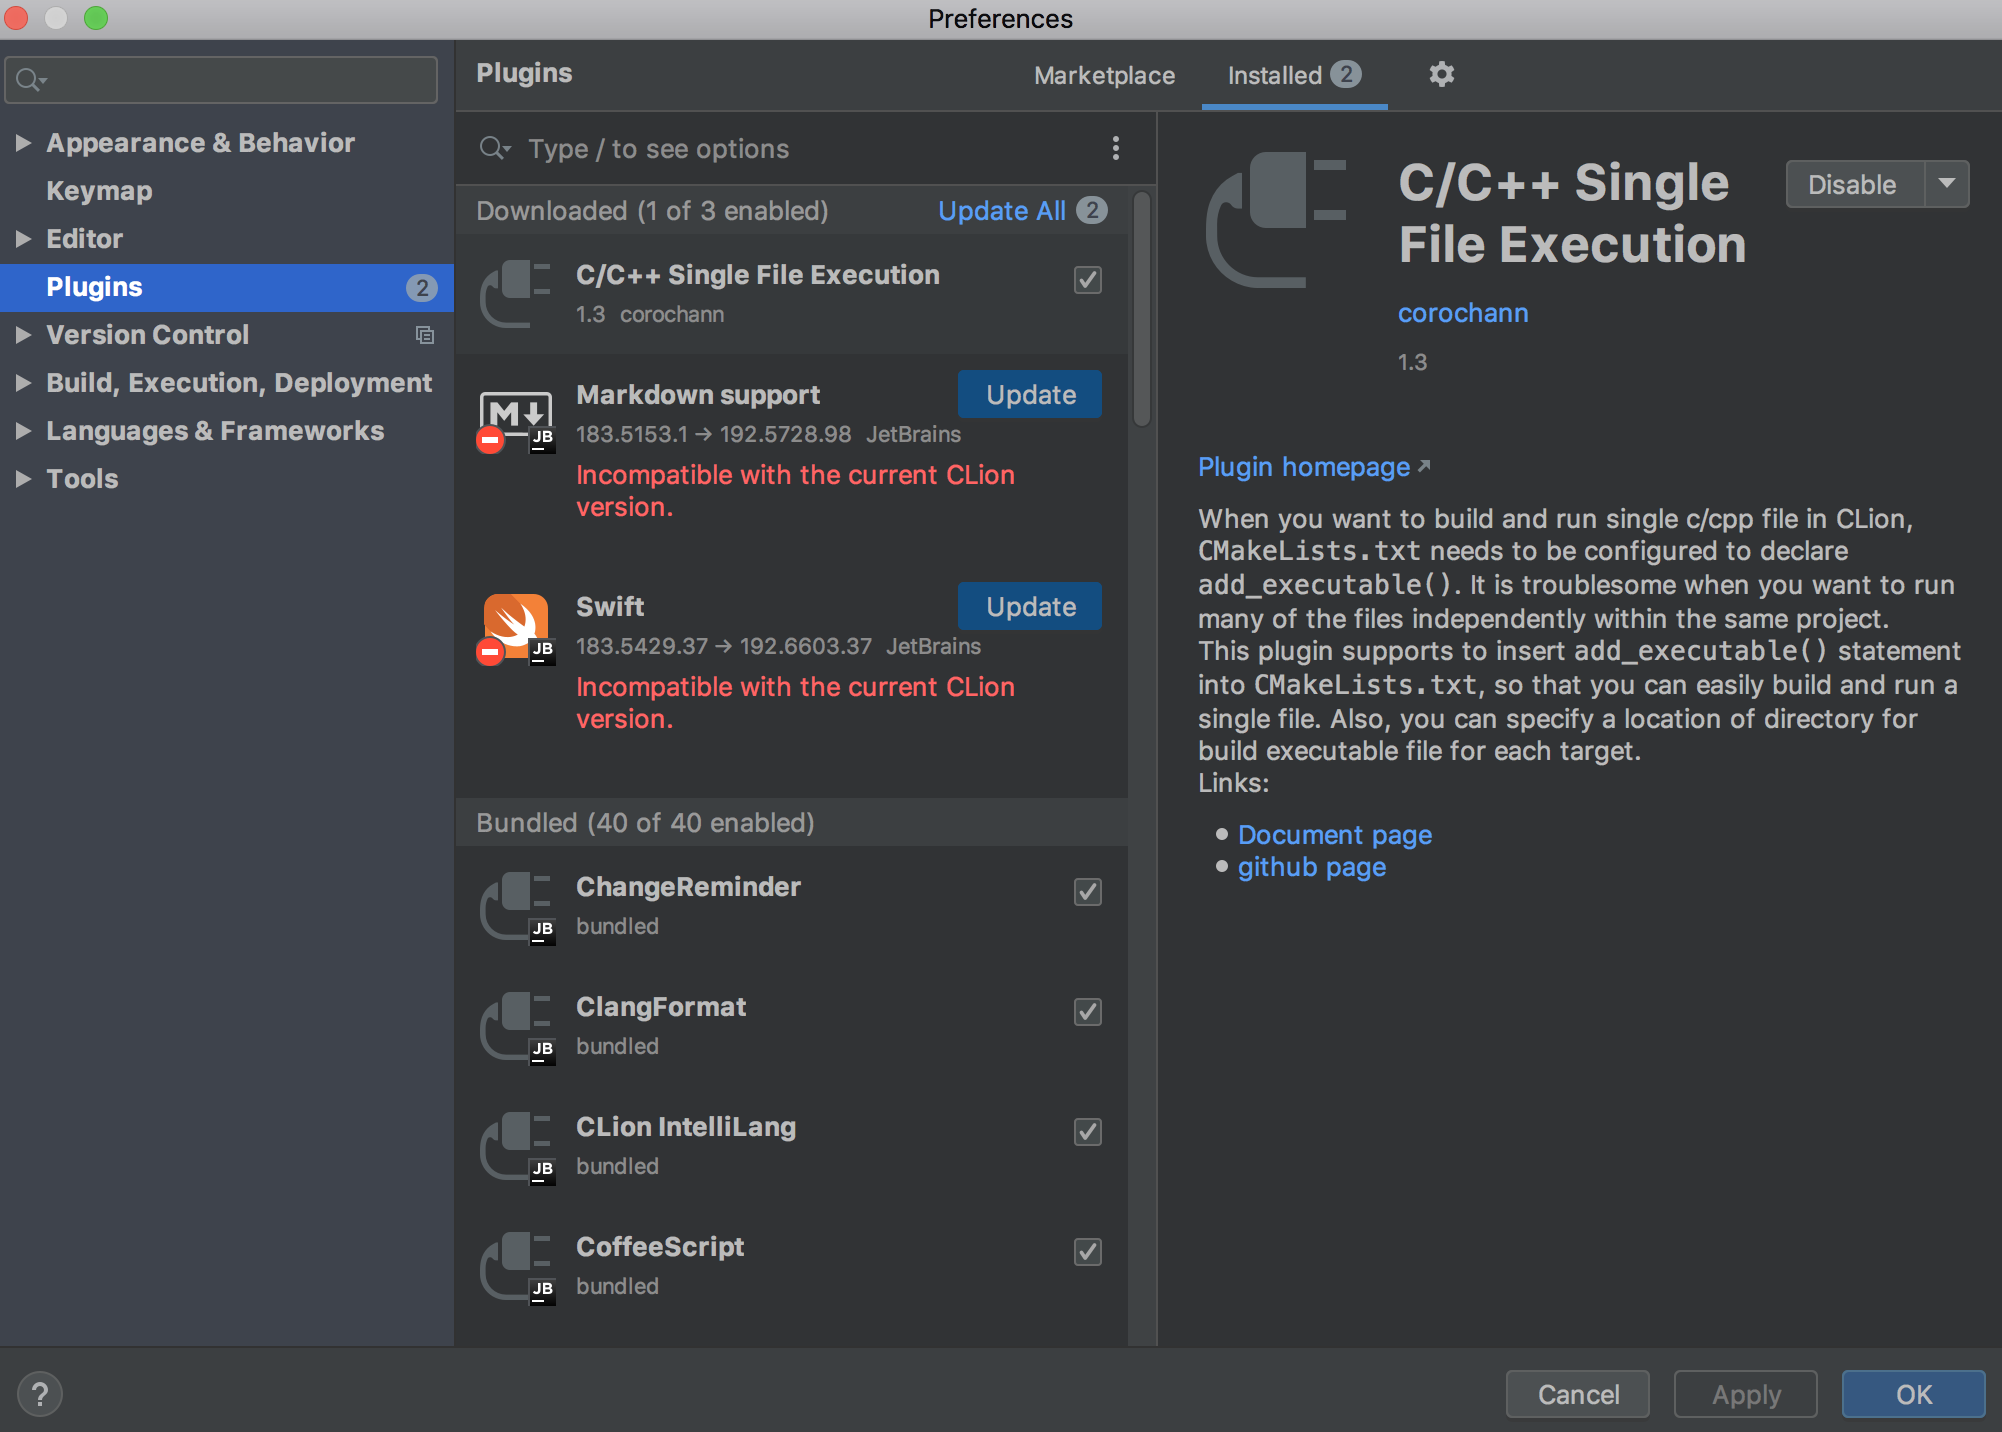The width and height of the screenshot is (2002, 1432).
Task: Click the CLion IntelliLang plugin icon
Action: point(516,1148)
